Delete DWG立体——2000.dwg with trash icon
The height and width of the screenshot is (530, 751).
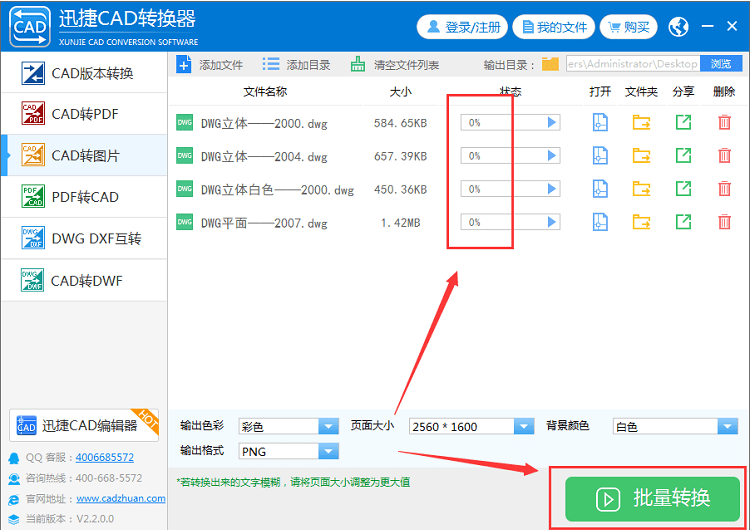tap(725, 123)
